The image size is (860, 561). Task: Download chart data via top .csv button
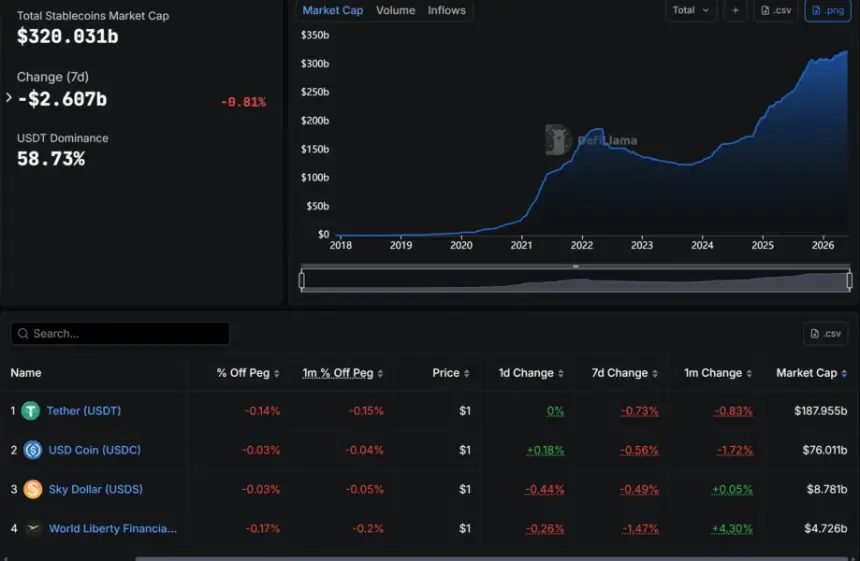coord(776,10)
